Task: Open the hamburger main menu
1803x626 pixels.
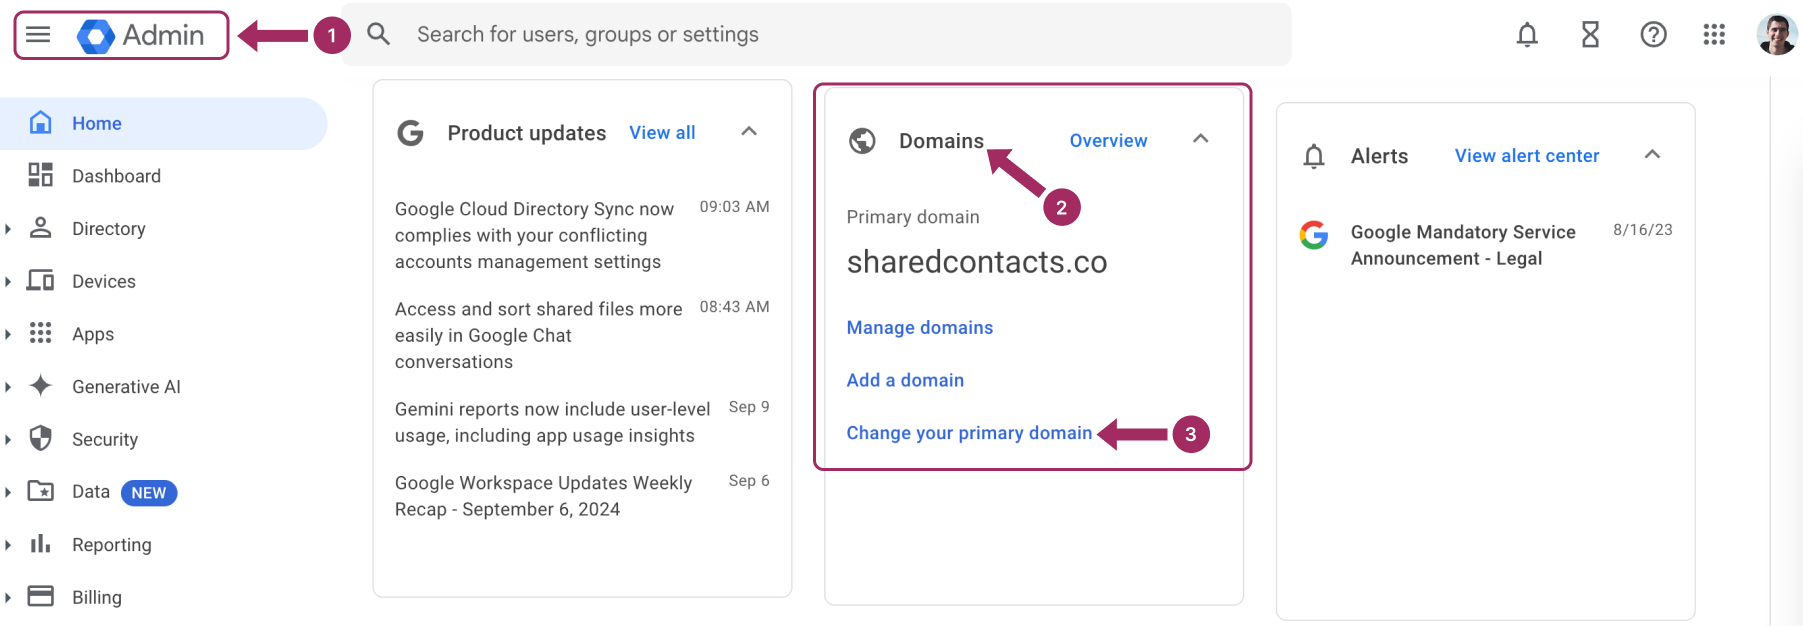Action: click(x=38, y=35)
